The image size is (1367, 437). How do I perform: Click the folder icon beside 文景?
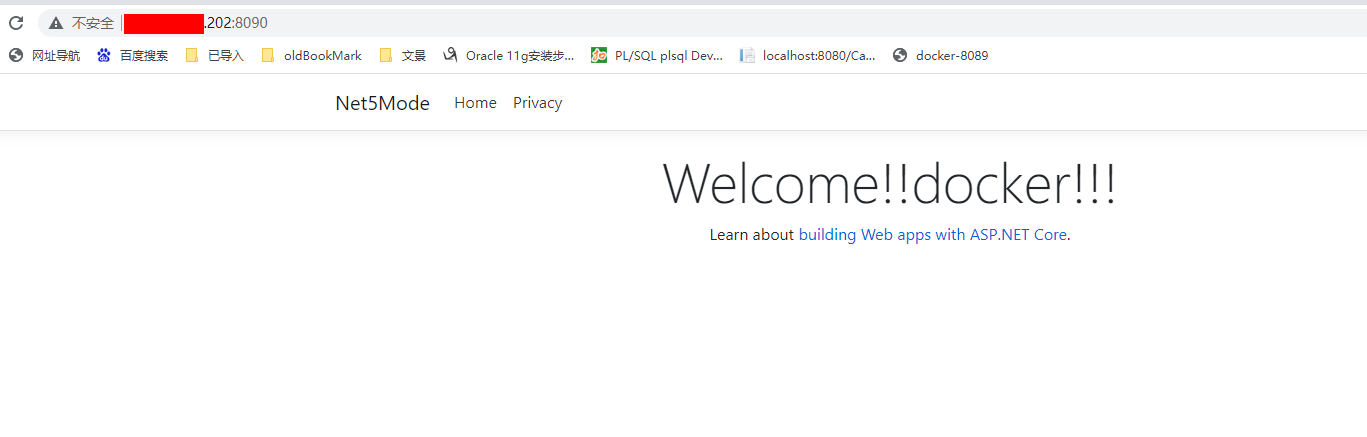click(x=386, y=56)
